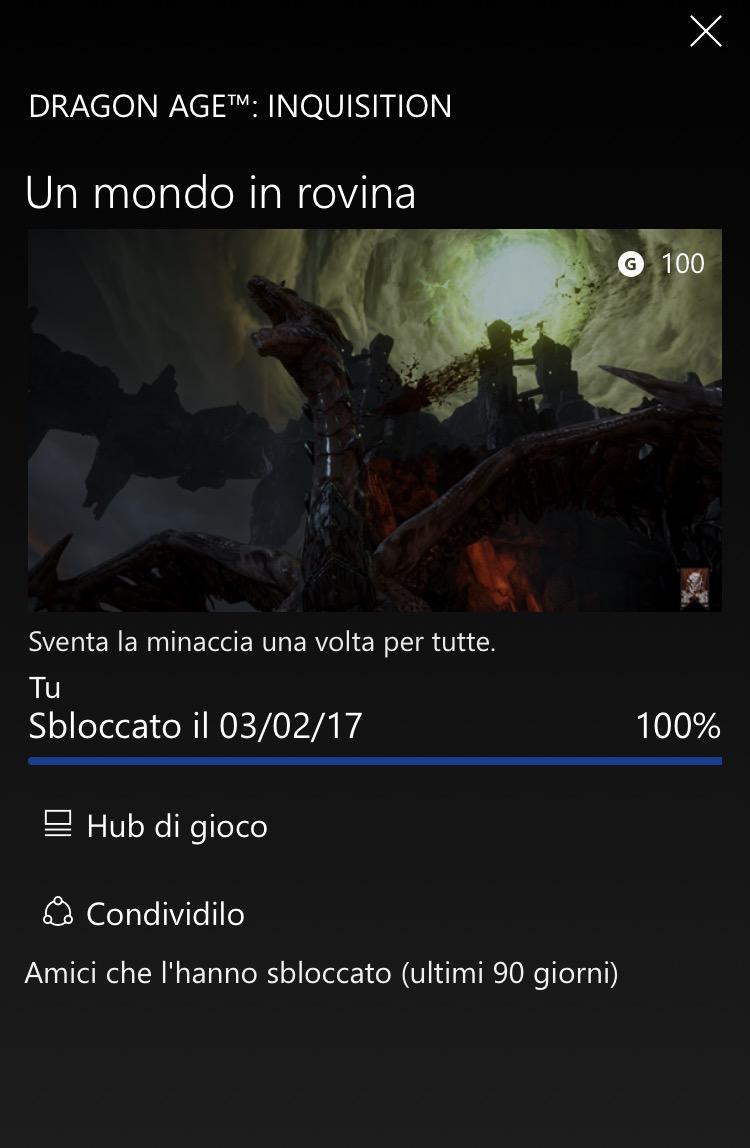
Task: Open Hub di gioco
Action: (156, 826)
